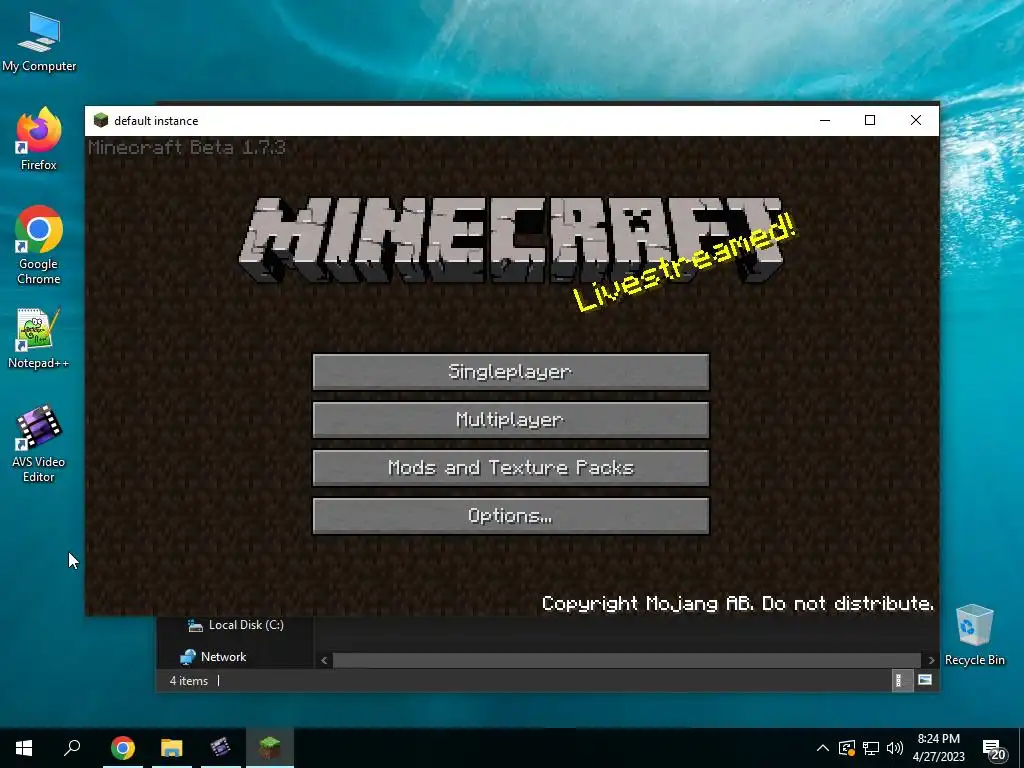1024x768 pixels.
Task: Click Explorer horizontal scrollbar right arrow
Action: tap(931, 660)
